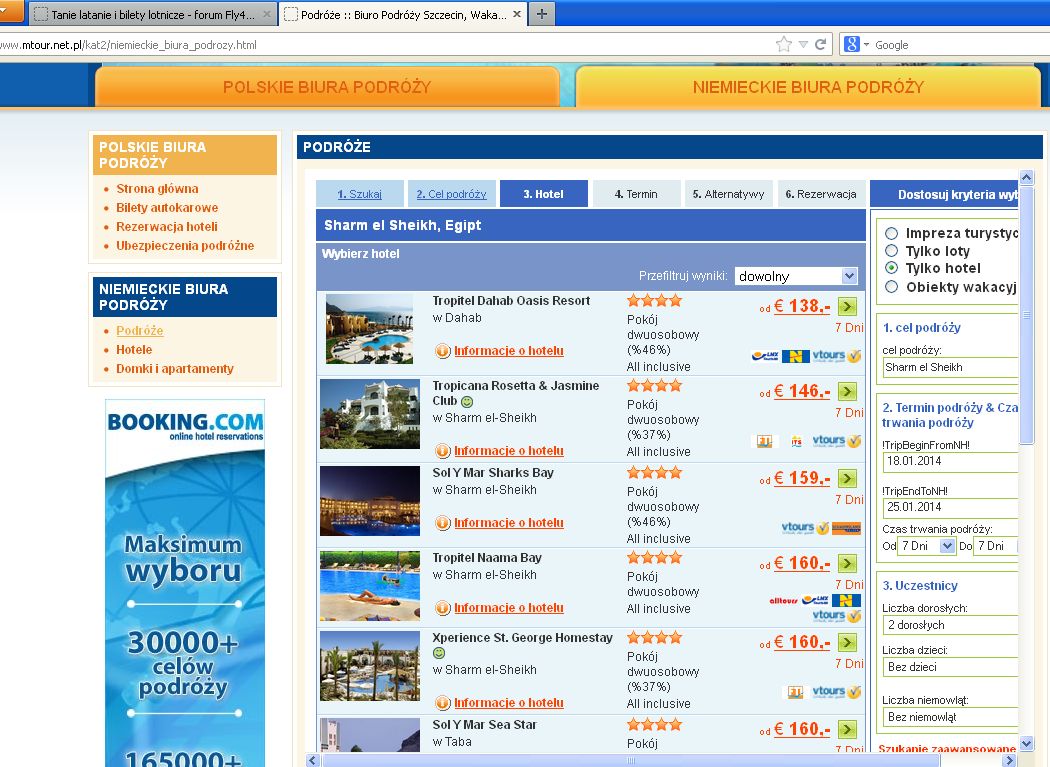Viewport: 1050px width, 767px height.
Task: Open Ubezpieczenia podróżne sidebar link
Action: 185,245
